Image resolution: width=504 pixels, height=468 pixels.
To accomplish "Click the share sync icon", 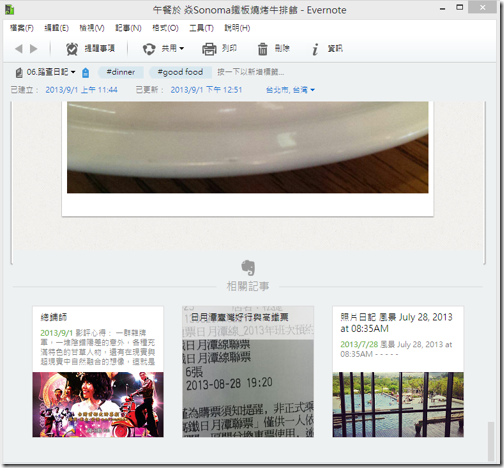I will click(149, 49).
